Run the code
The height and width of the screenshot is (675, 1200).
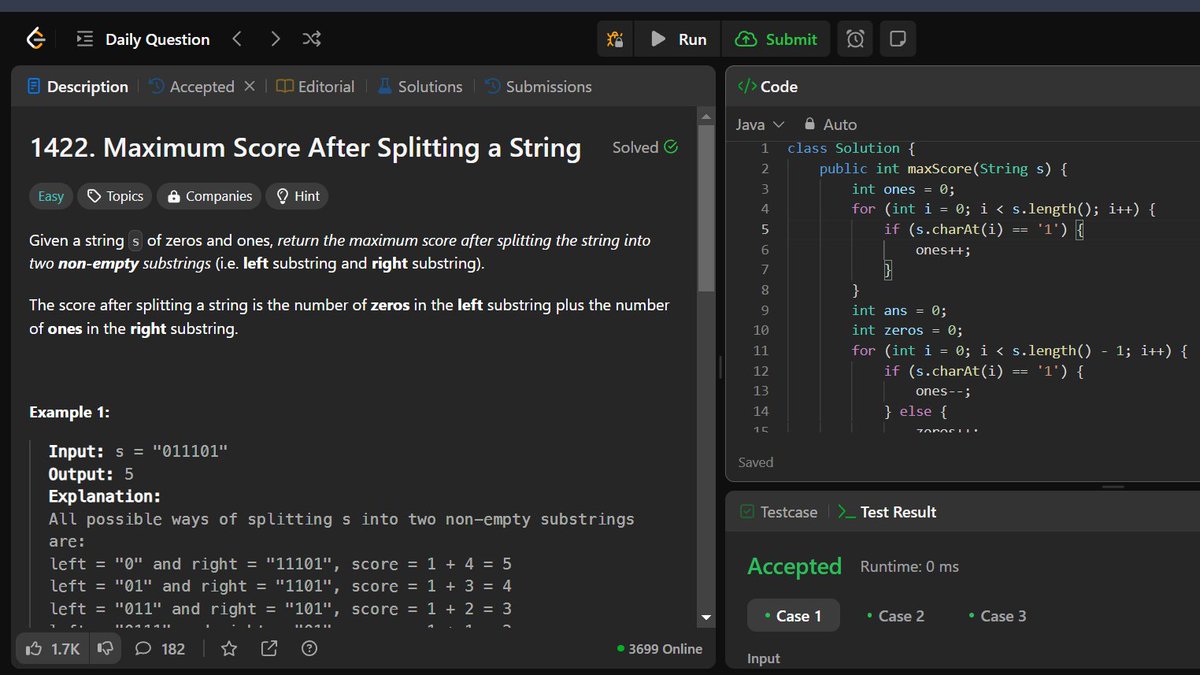[x=678, y=39]
